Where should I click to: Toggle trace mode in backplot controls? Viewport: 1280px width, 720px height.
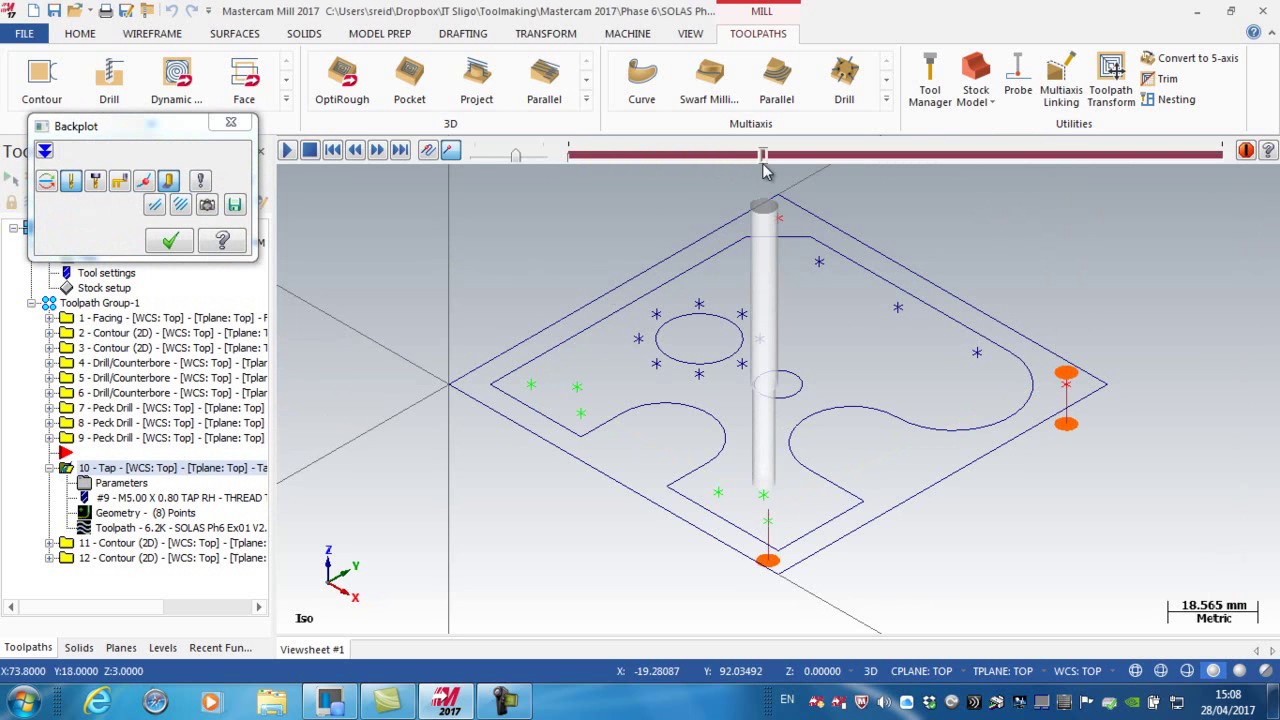pyautogui.click(x=428, y=150)
